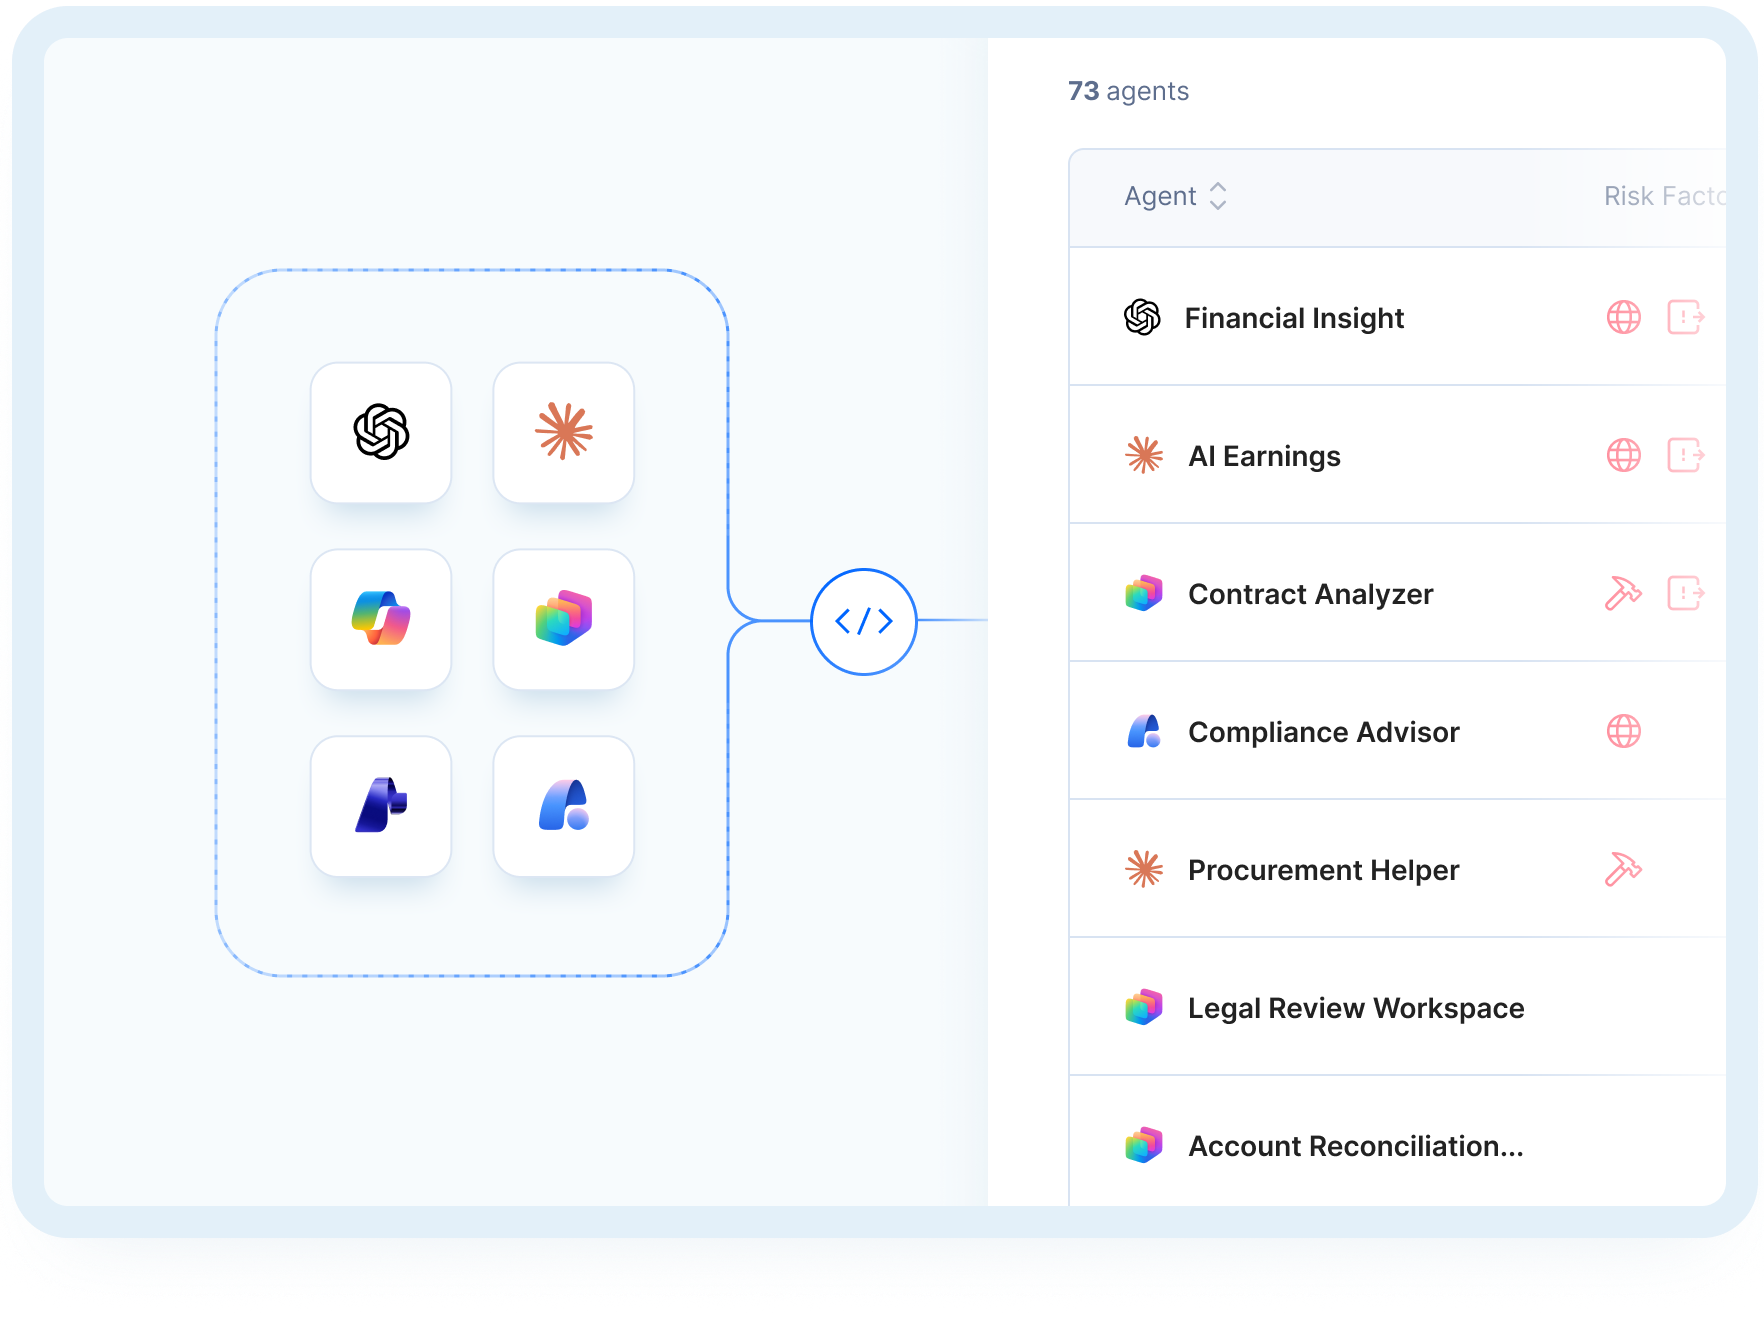Click the light blue rounded A logo tile
The width and height of the screenshot is (1764, 1320).
[x=564, y=806]
